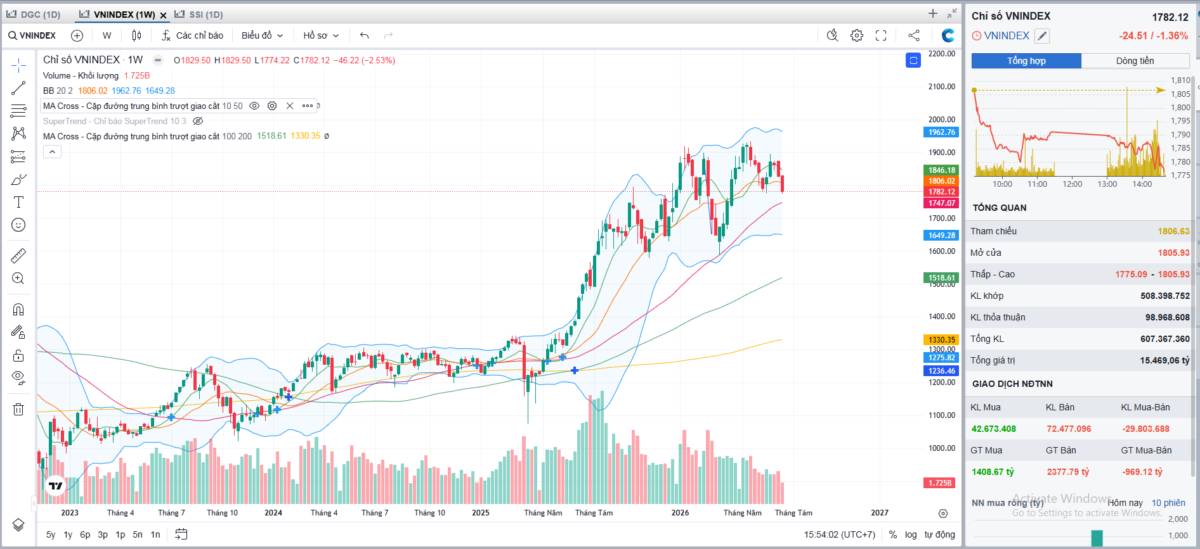Set chart range to 1p
The height and width of the screenshot is (549, 1200).
tap(120, 535)
